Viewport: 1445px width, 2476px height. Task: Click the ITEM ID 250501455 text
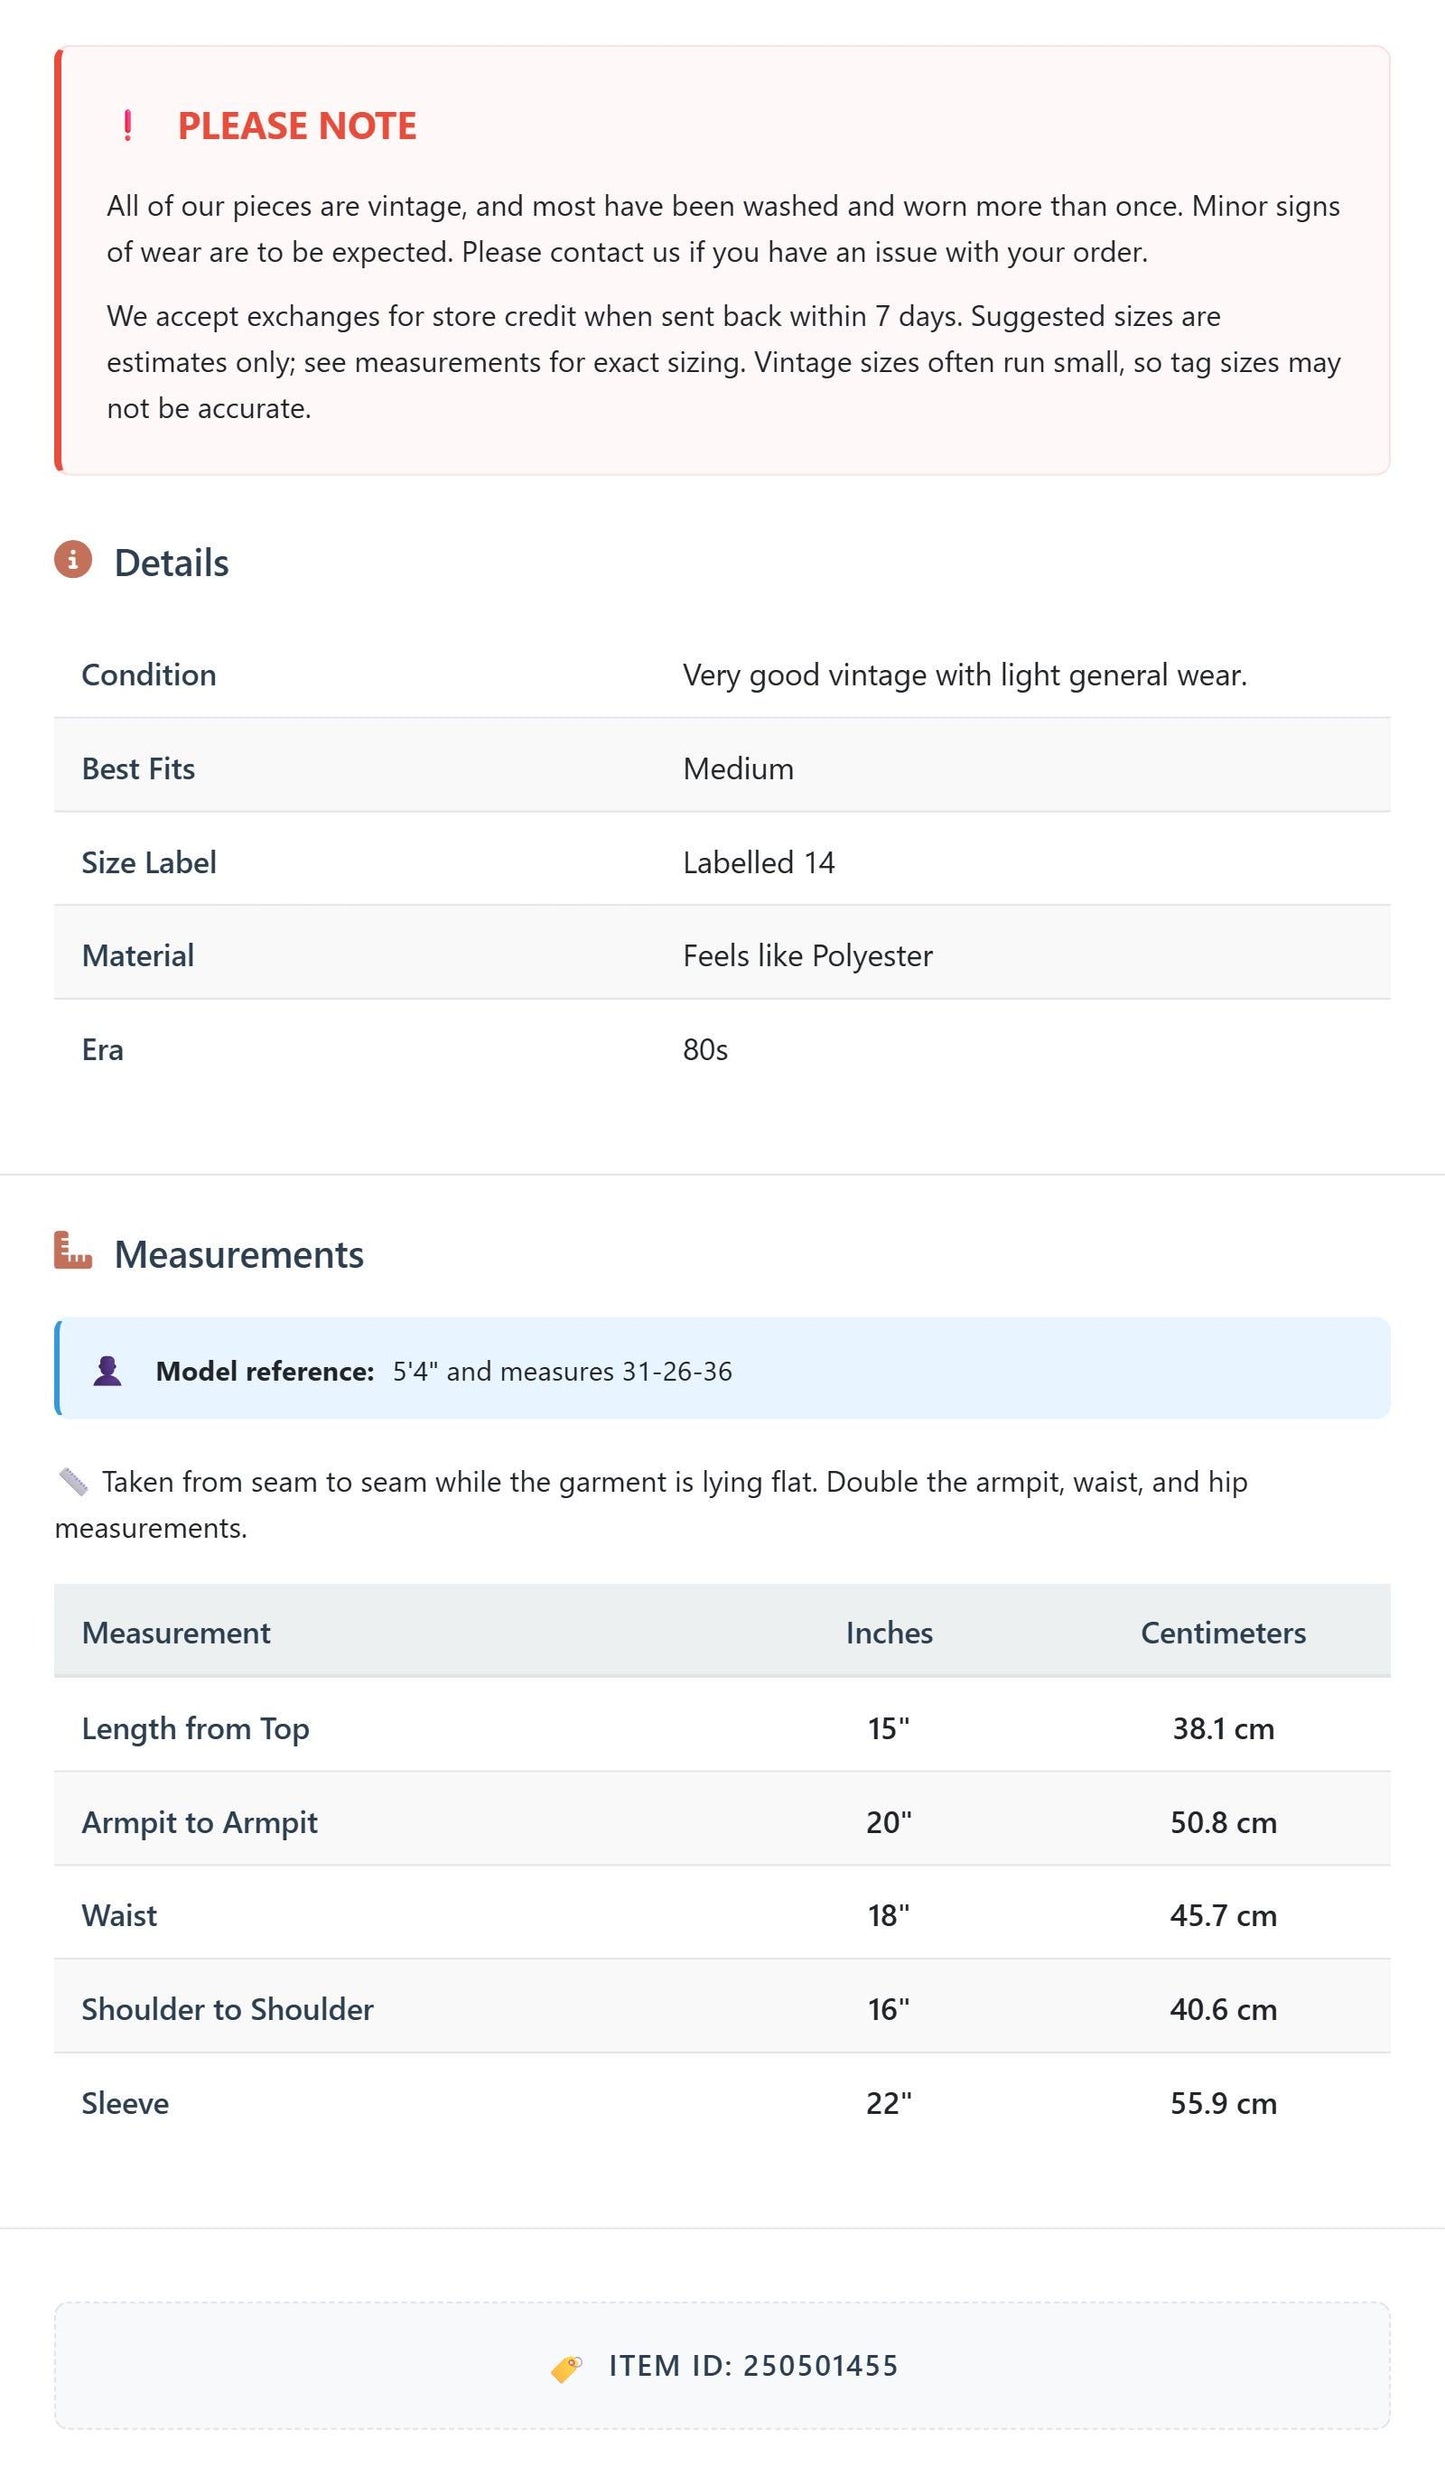[753, 2366]
